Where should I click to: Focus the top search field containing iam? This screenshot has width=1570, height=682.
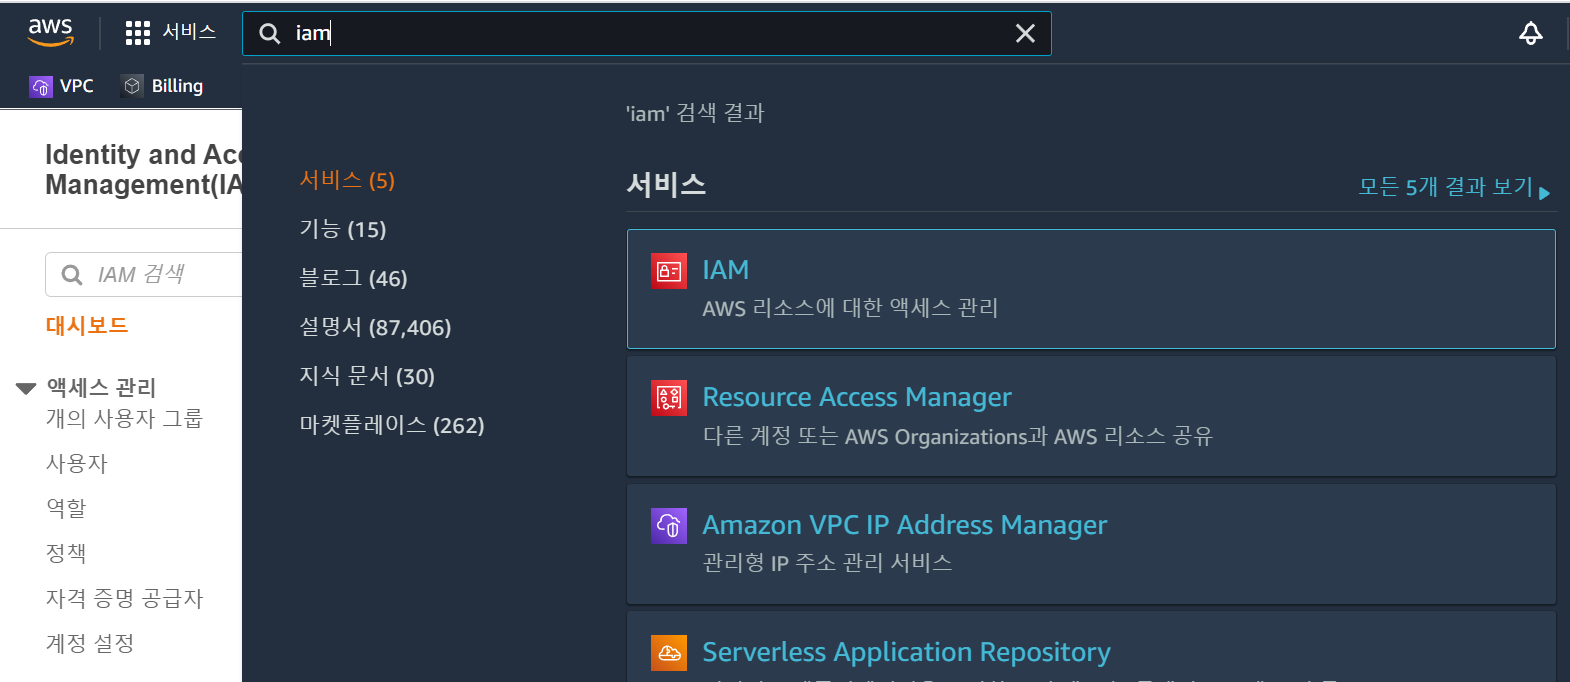click(647, 34)
